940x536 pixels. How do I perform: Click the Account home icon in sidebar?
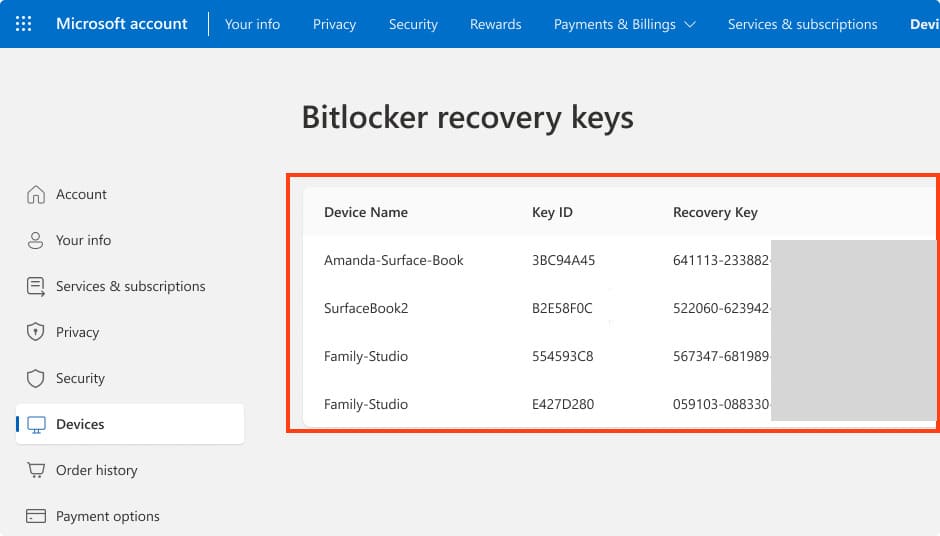[x=36, y=194]
